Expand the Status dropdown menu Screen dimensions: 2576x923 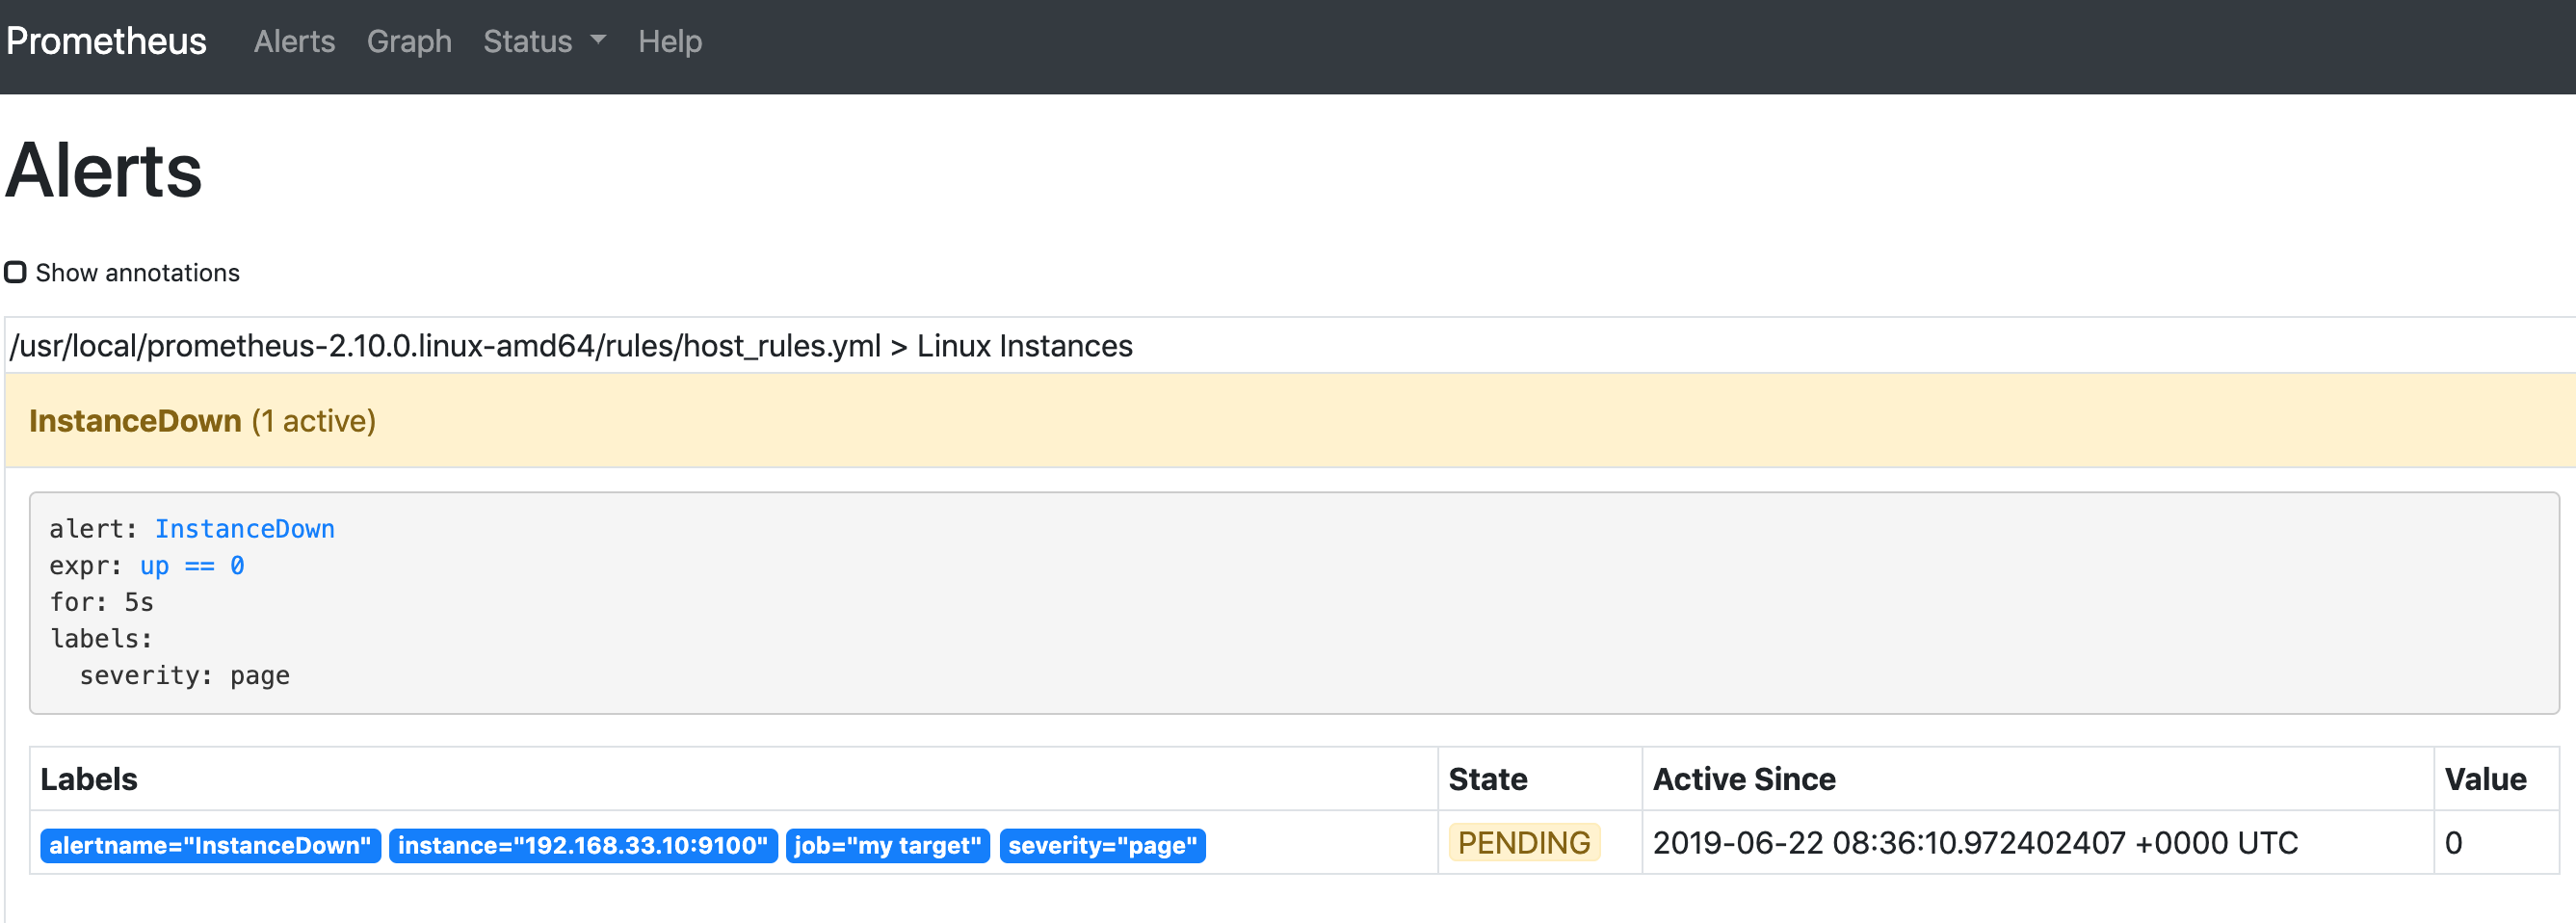click(x=544, y=42)
